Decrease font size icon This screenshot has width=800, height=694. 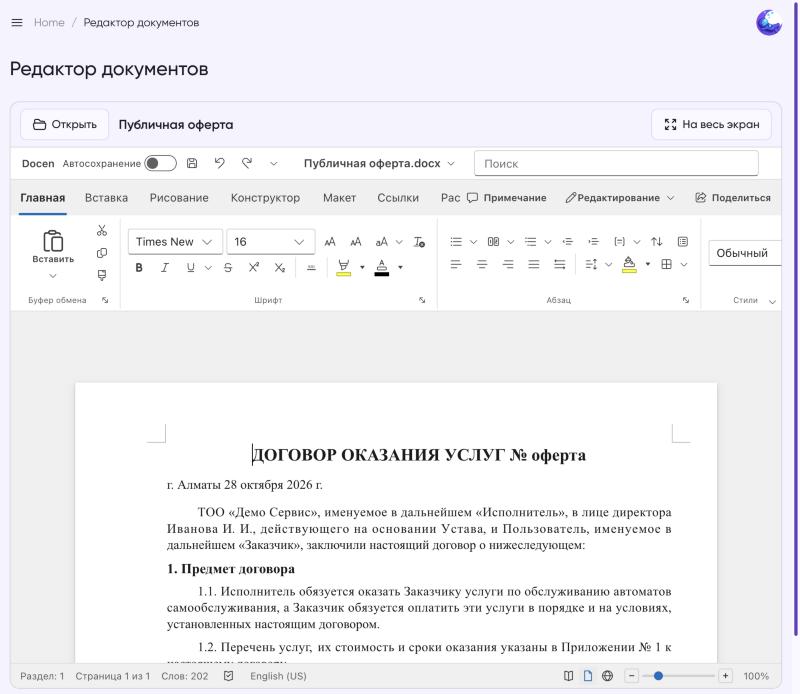coord(356,242)
